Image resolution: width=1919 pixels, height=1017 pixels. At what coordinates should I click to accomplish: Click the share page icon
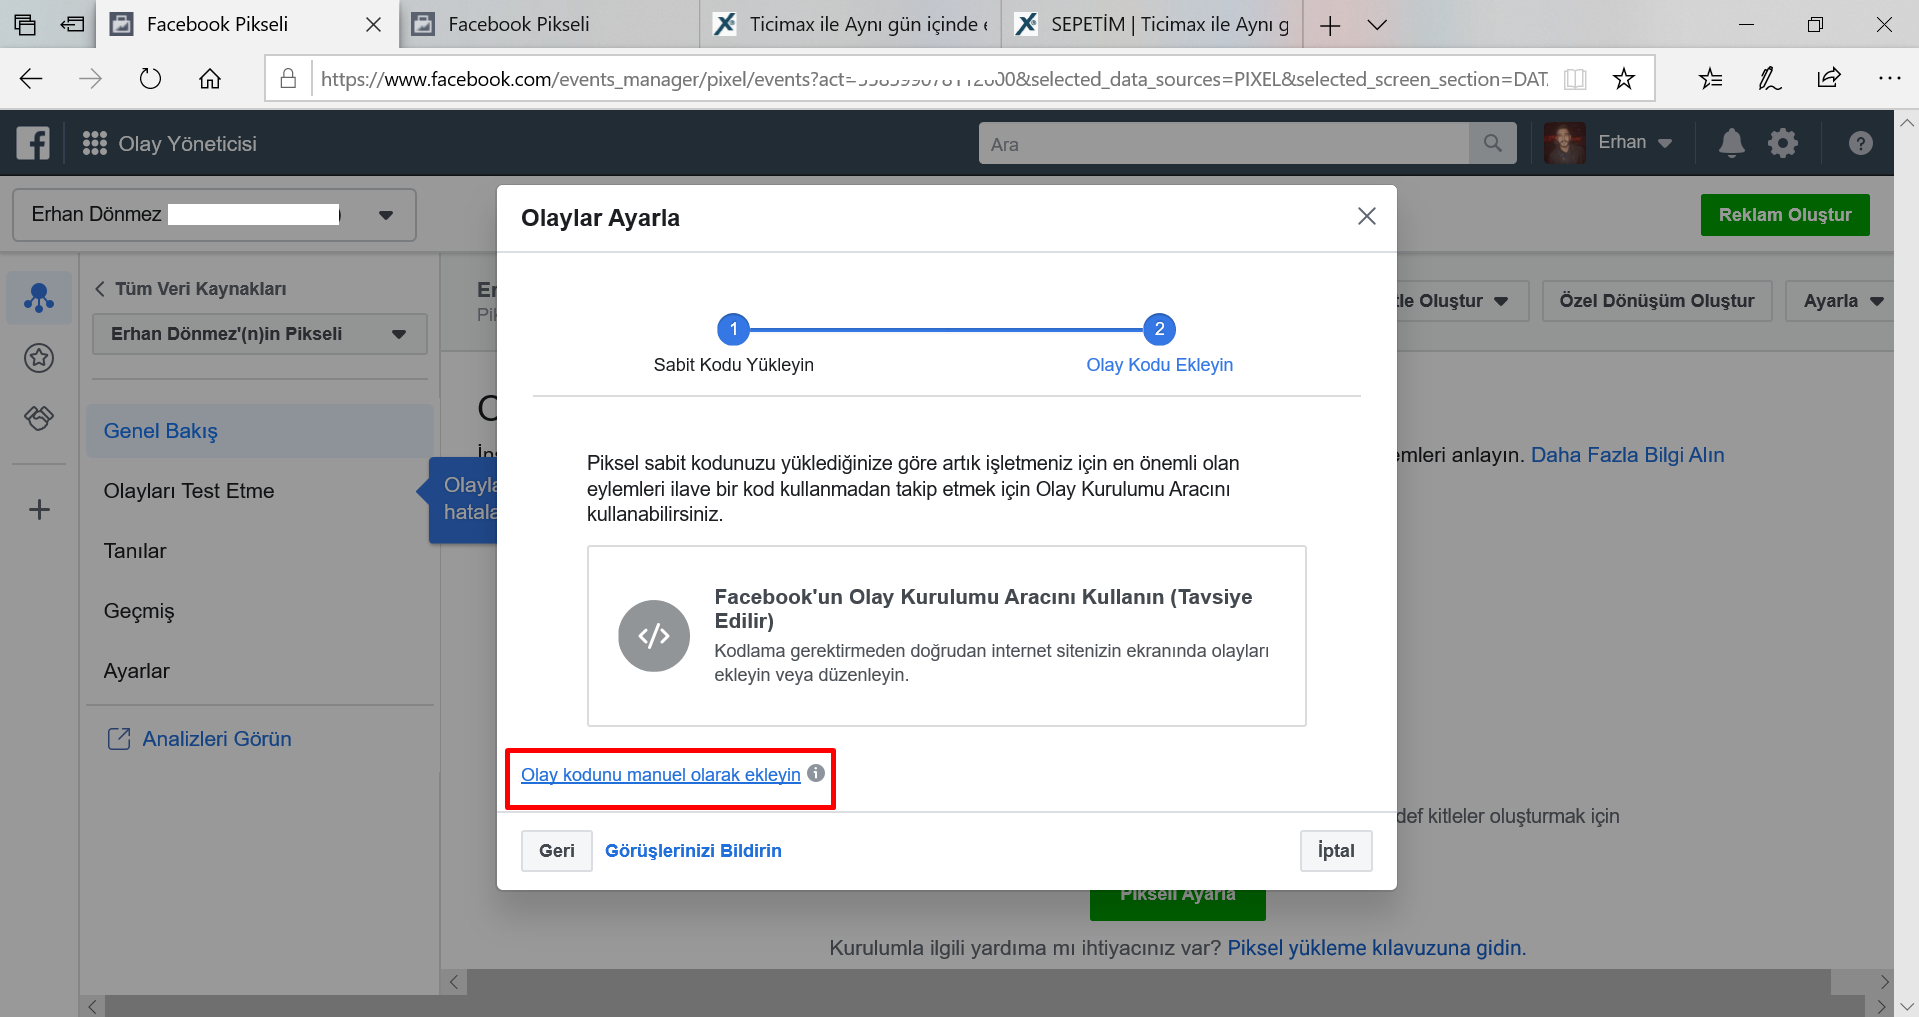[1829, 79]
